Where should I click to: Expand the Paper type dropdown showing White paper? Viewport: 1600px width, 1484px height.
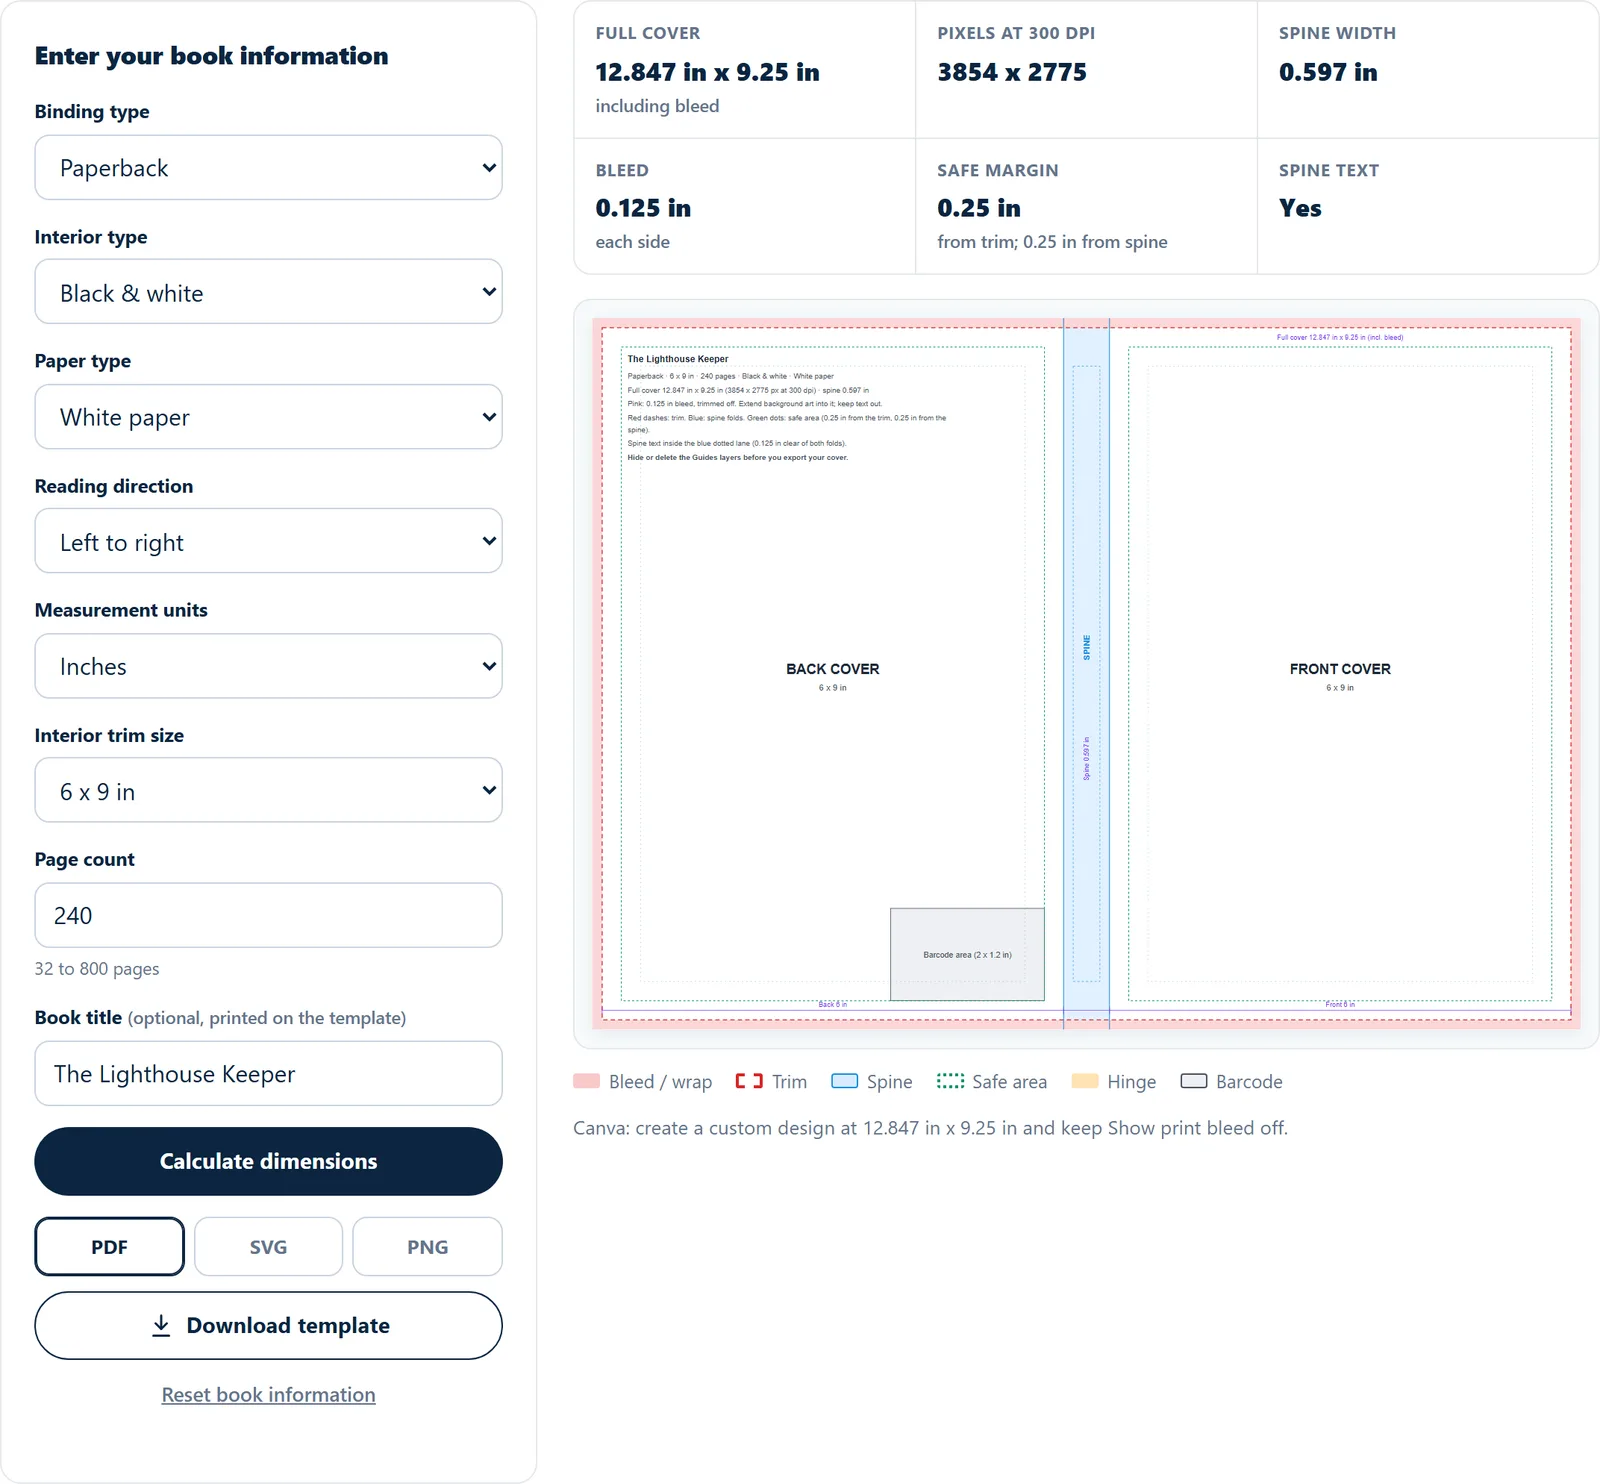pyautogui.click(x=268, y=417)
